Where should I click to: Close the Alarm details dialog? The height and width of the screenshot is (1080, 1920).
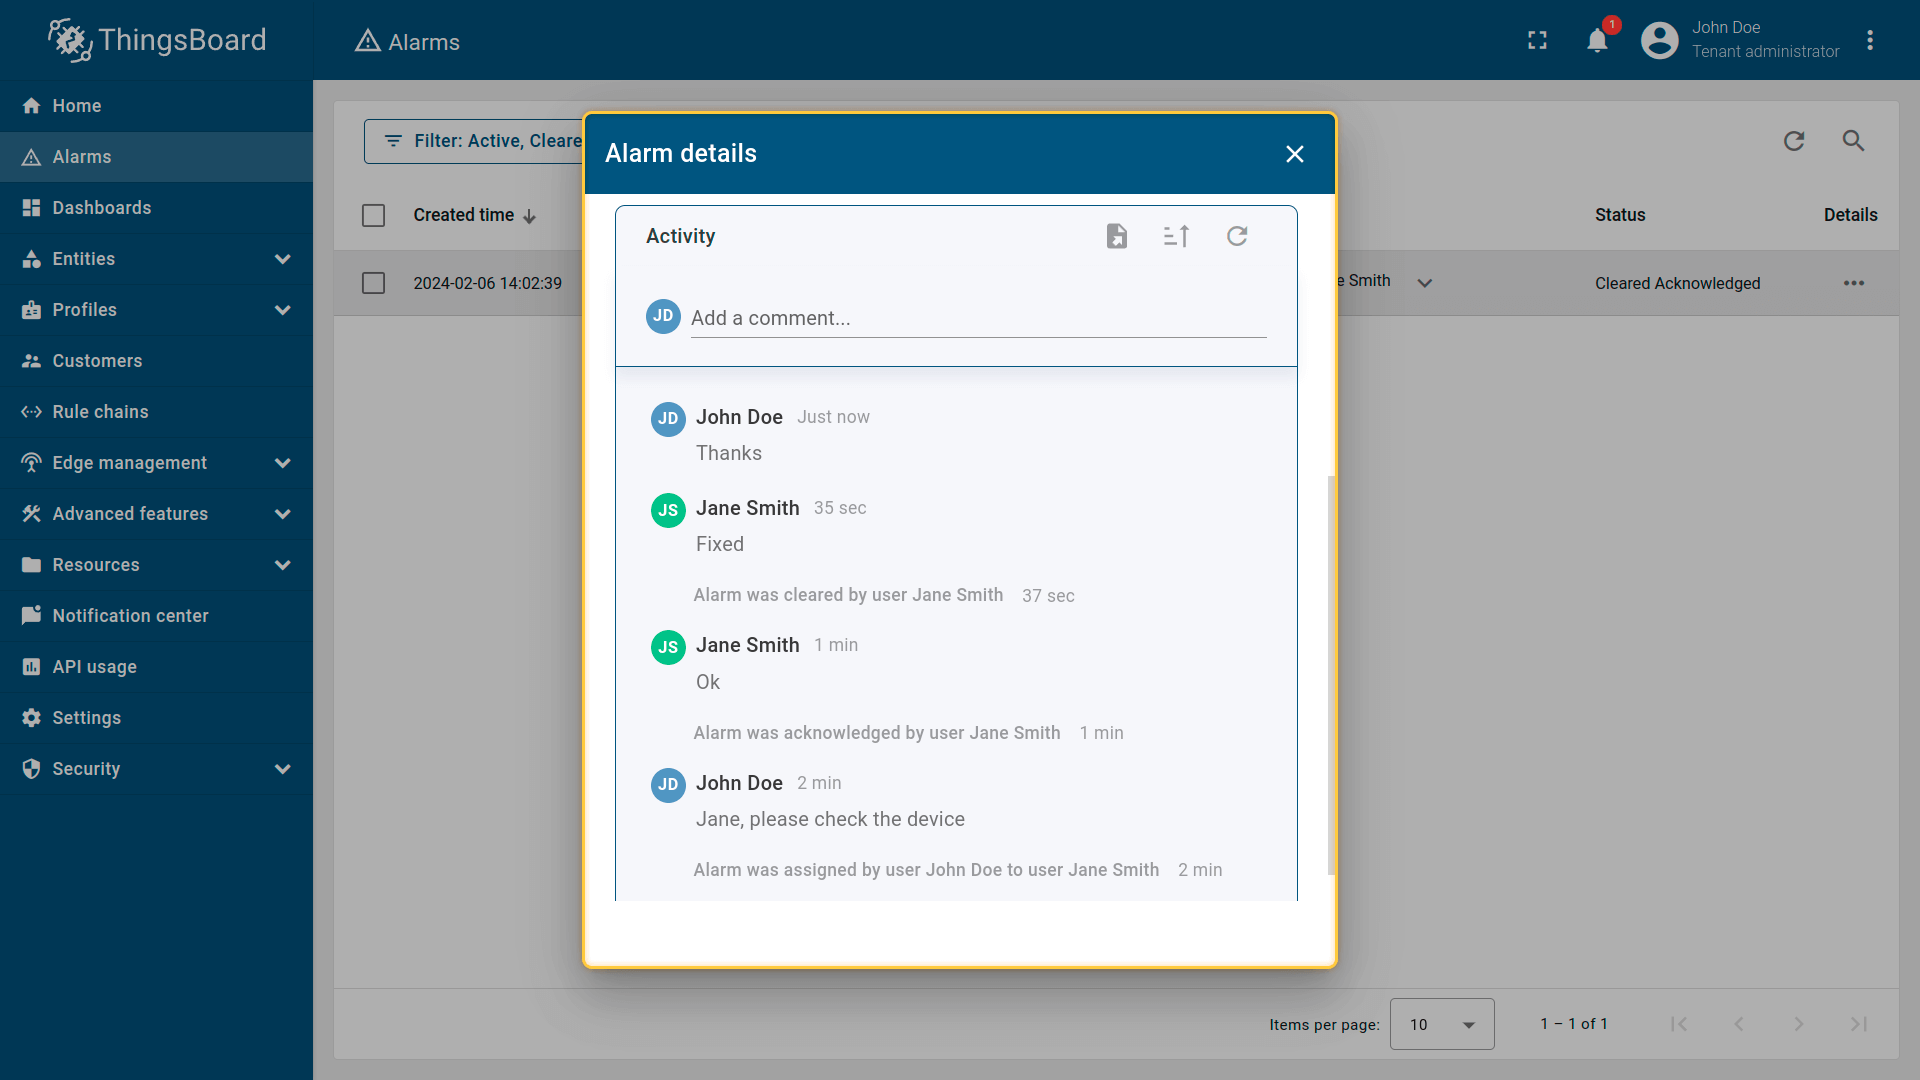(1294, 154)
